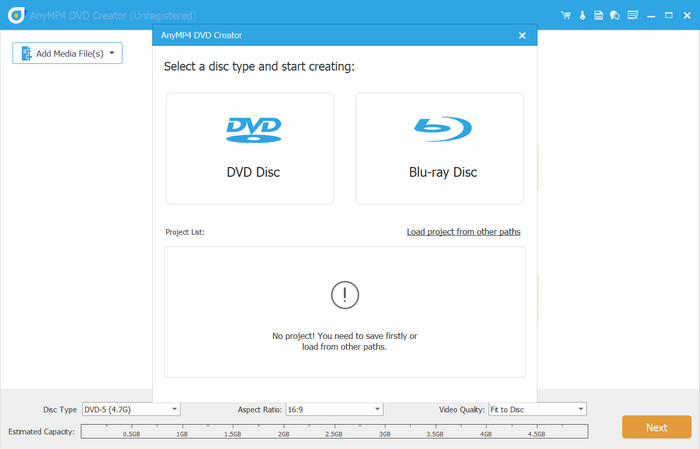The width and height of the screenshot is (700, 449).
Task: Click the 'Aspect Ratio:' label
Action: (259, 409)
